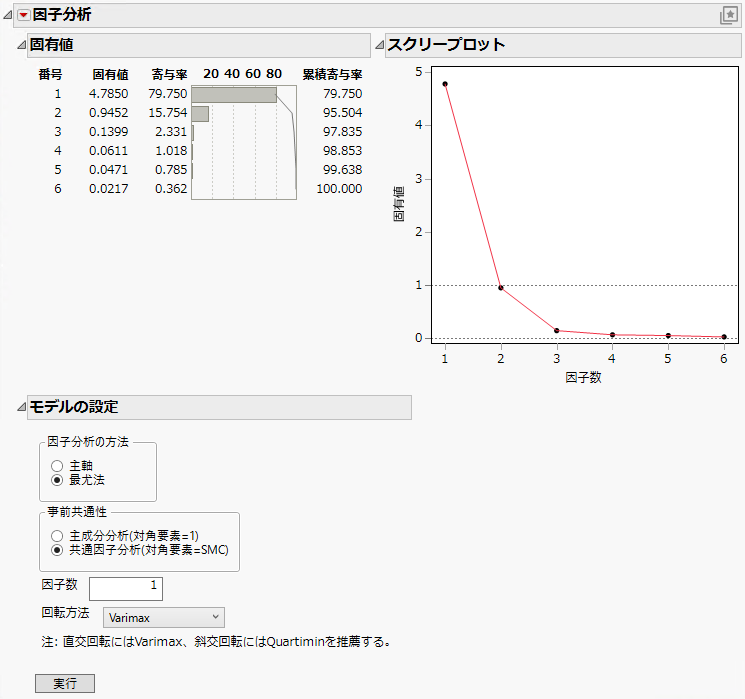Click the 寄与率 value 15.754
Viewport: 745px width, 699px height.
tap(168, 113)
